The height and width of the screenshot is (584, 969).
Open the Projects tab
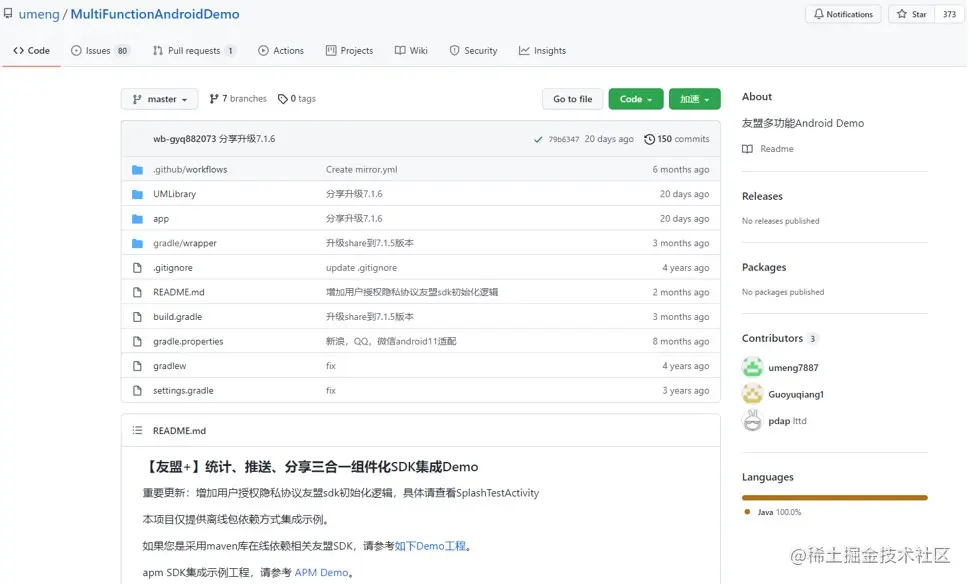(349, 51)
